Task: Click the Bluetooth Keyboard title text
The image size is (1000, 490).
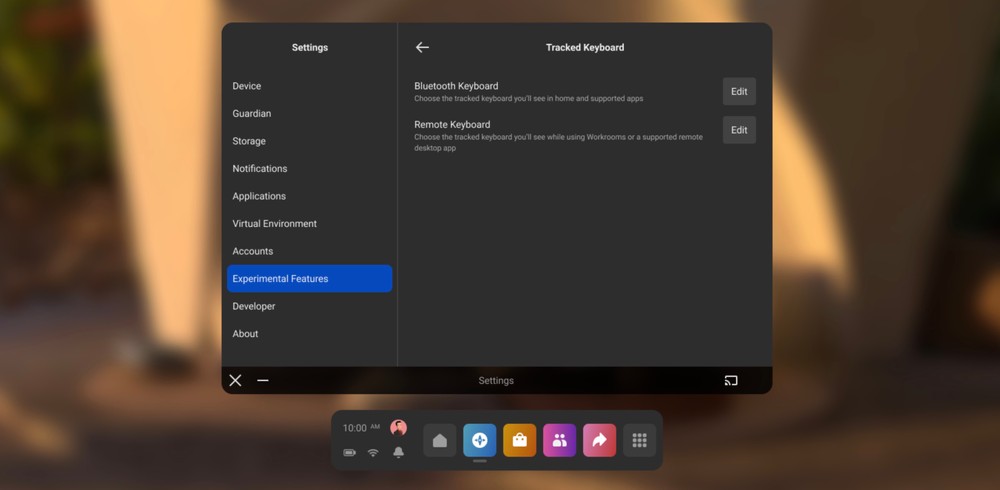Action: point(456,86)
